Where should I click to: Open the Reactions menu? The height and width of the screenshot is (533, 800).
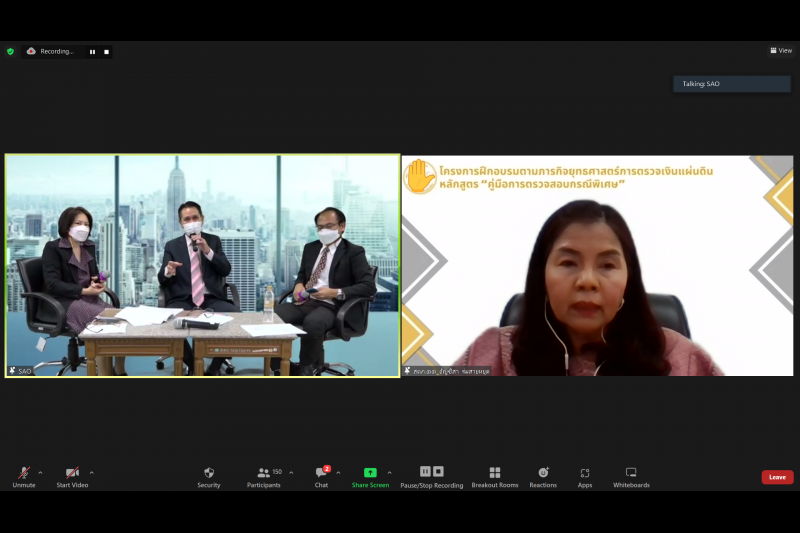point(543,476)
